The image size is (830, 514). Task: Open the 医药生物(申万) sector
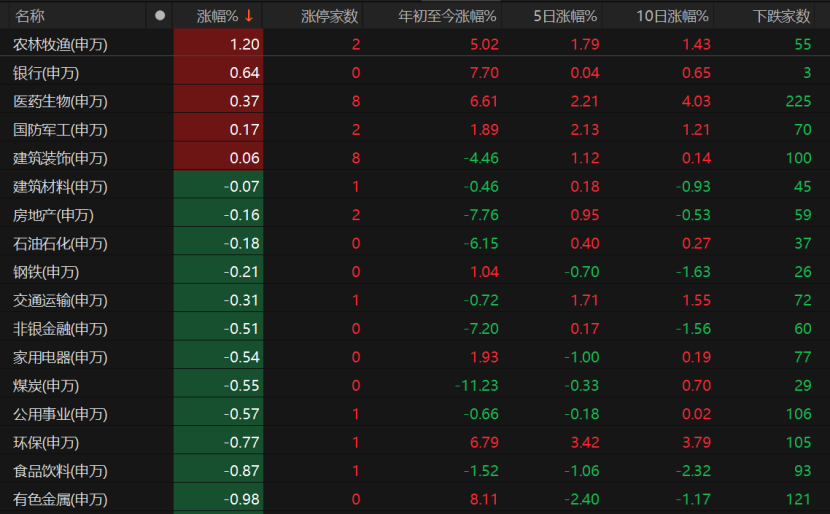tap(60, 101)
